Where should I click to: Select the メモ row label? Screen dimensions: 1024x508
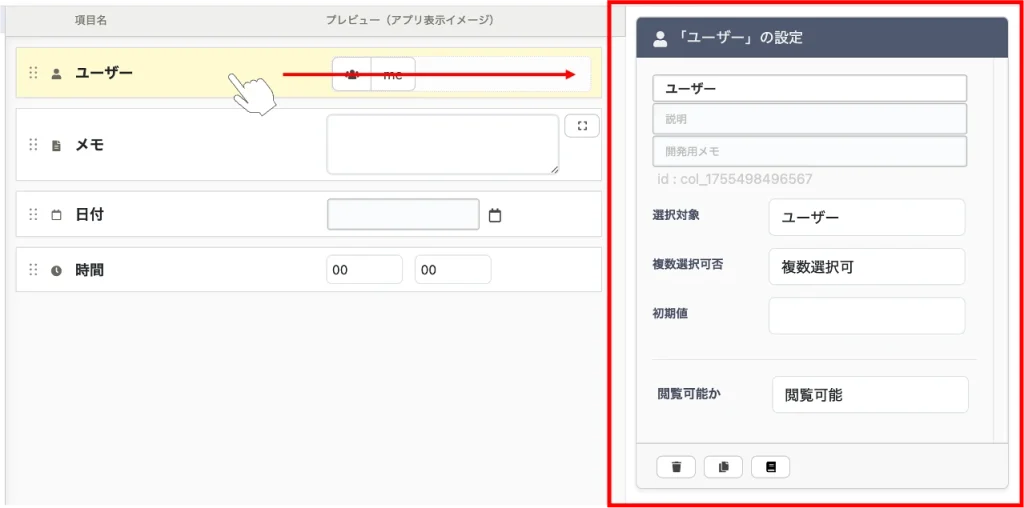pos(89,145)
